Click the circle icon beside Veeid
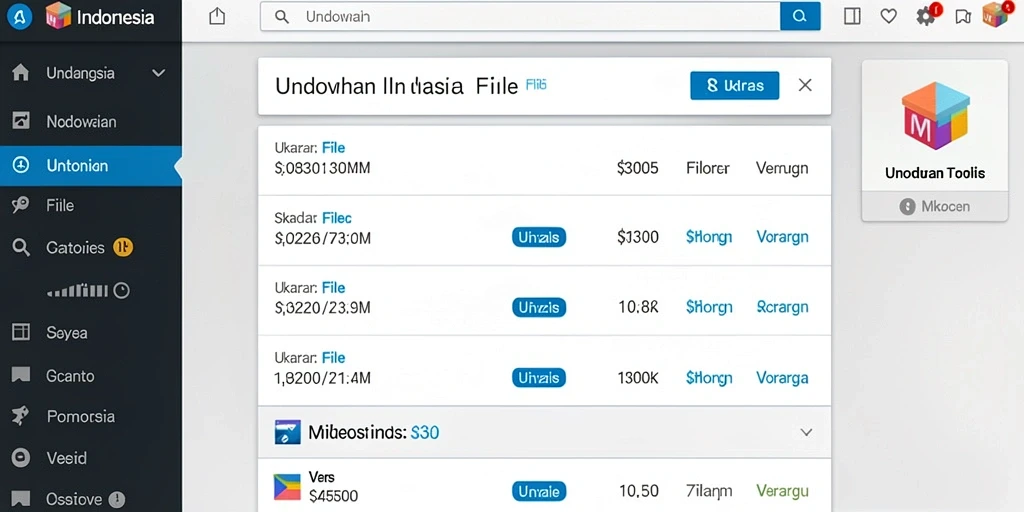Viewport: 1024px width, 512px height. (21, 457)
